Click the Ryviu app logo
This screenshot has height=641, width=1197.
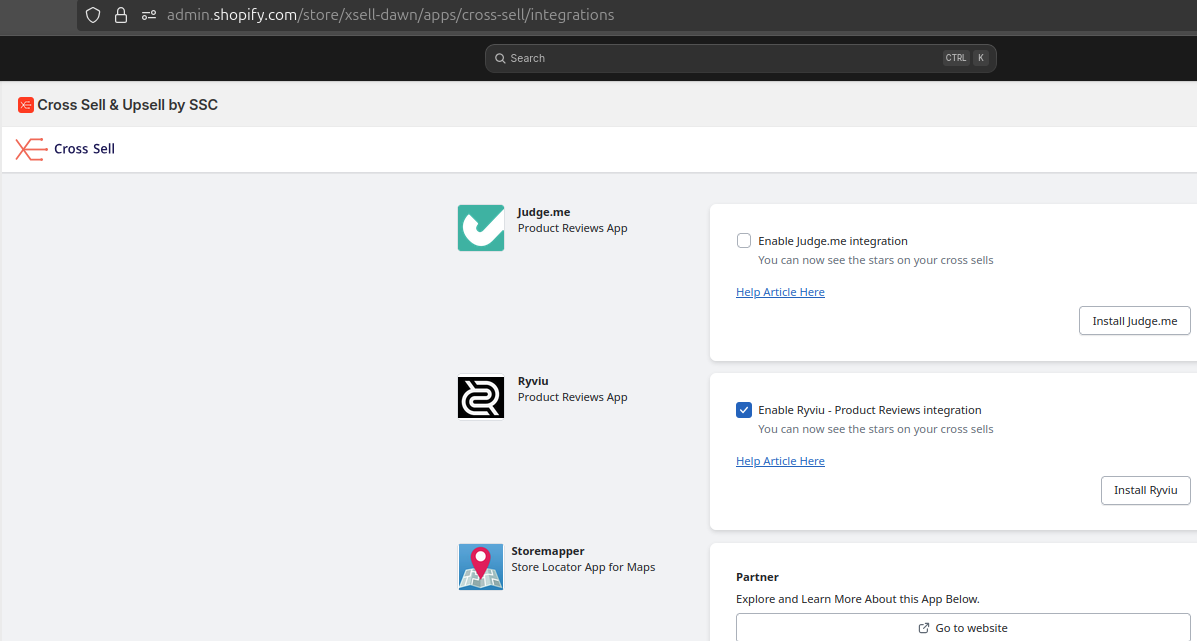[481, 397]
